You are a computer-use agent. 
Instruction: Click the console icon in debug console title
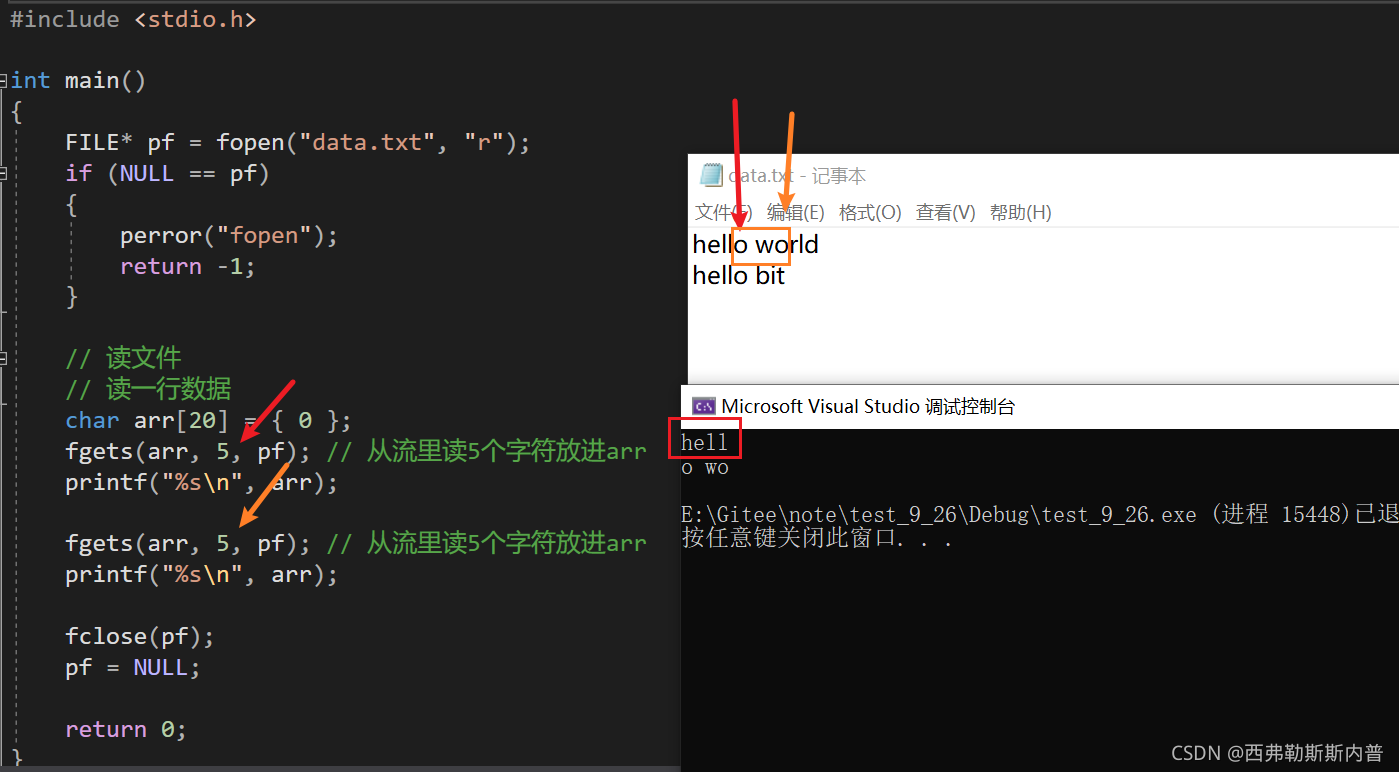click(704, 406)
